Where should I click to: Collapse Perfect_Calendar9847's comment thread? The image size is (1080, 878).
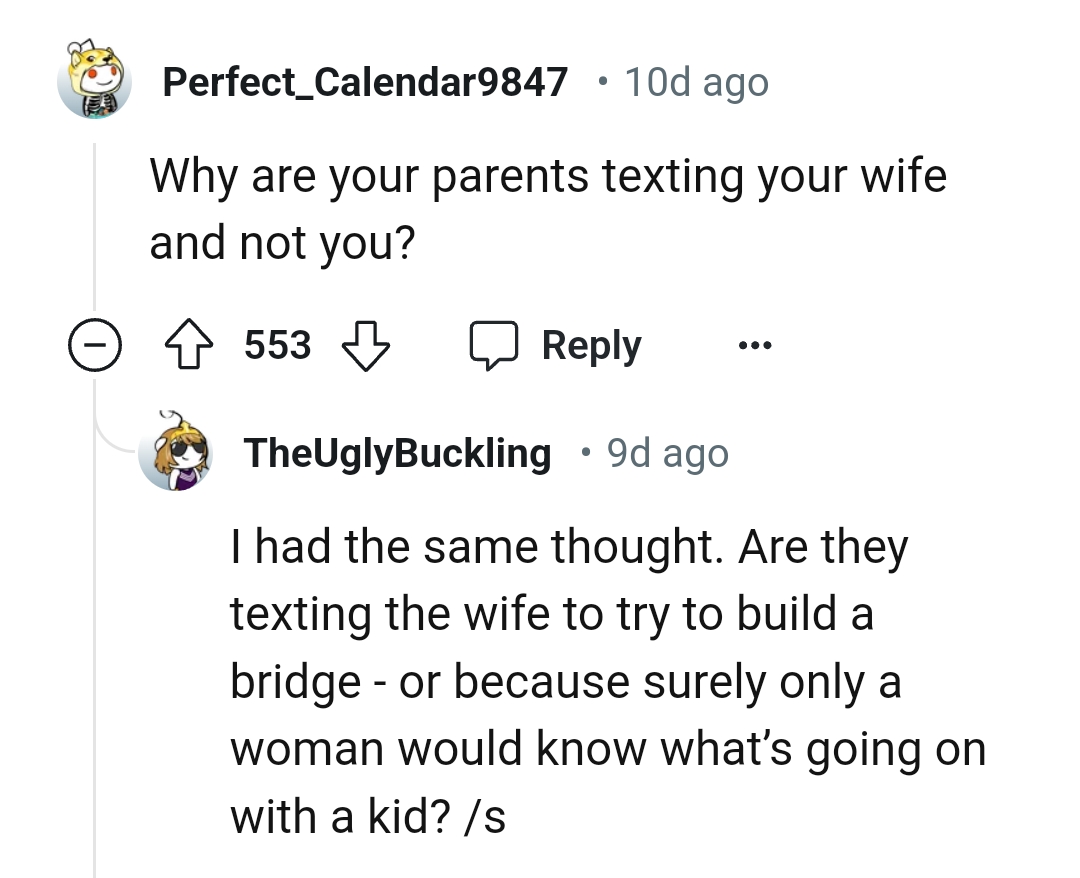tap(95, 345)
